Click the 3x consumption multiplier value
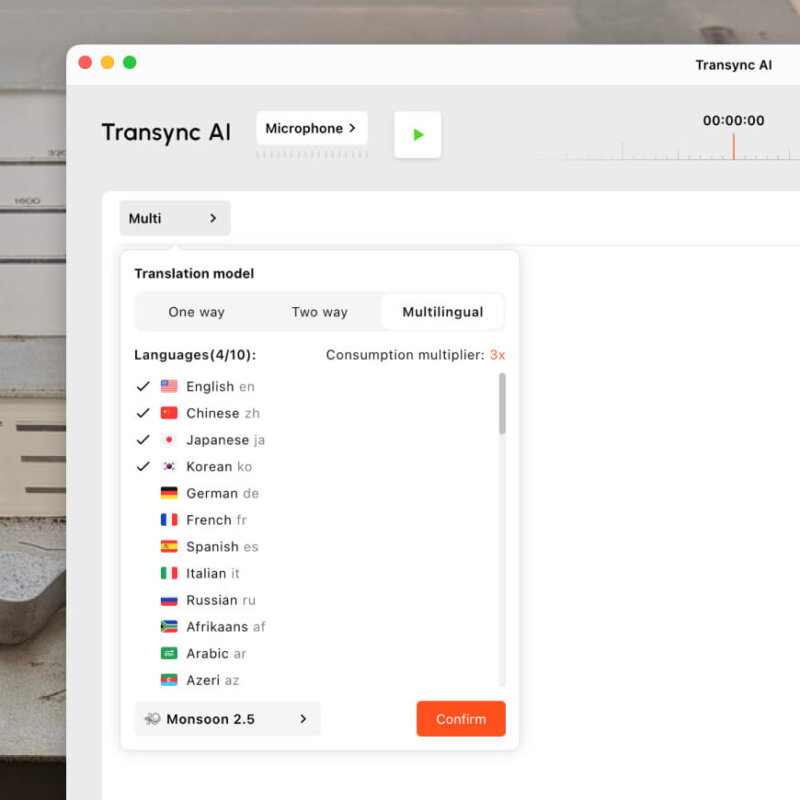Viewport: 800px width, 800px height. 497,355
